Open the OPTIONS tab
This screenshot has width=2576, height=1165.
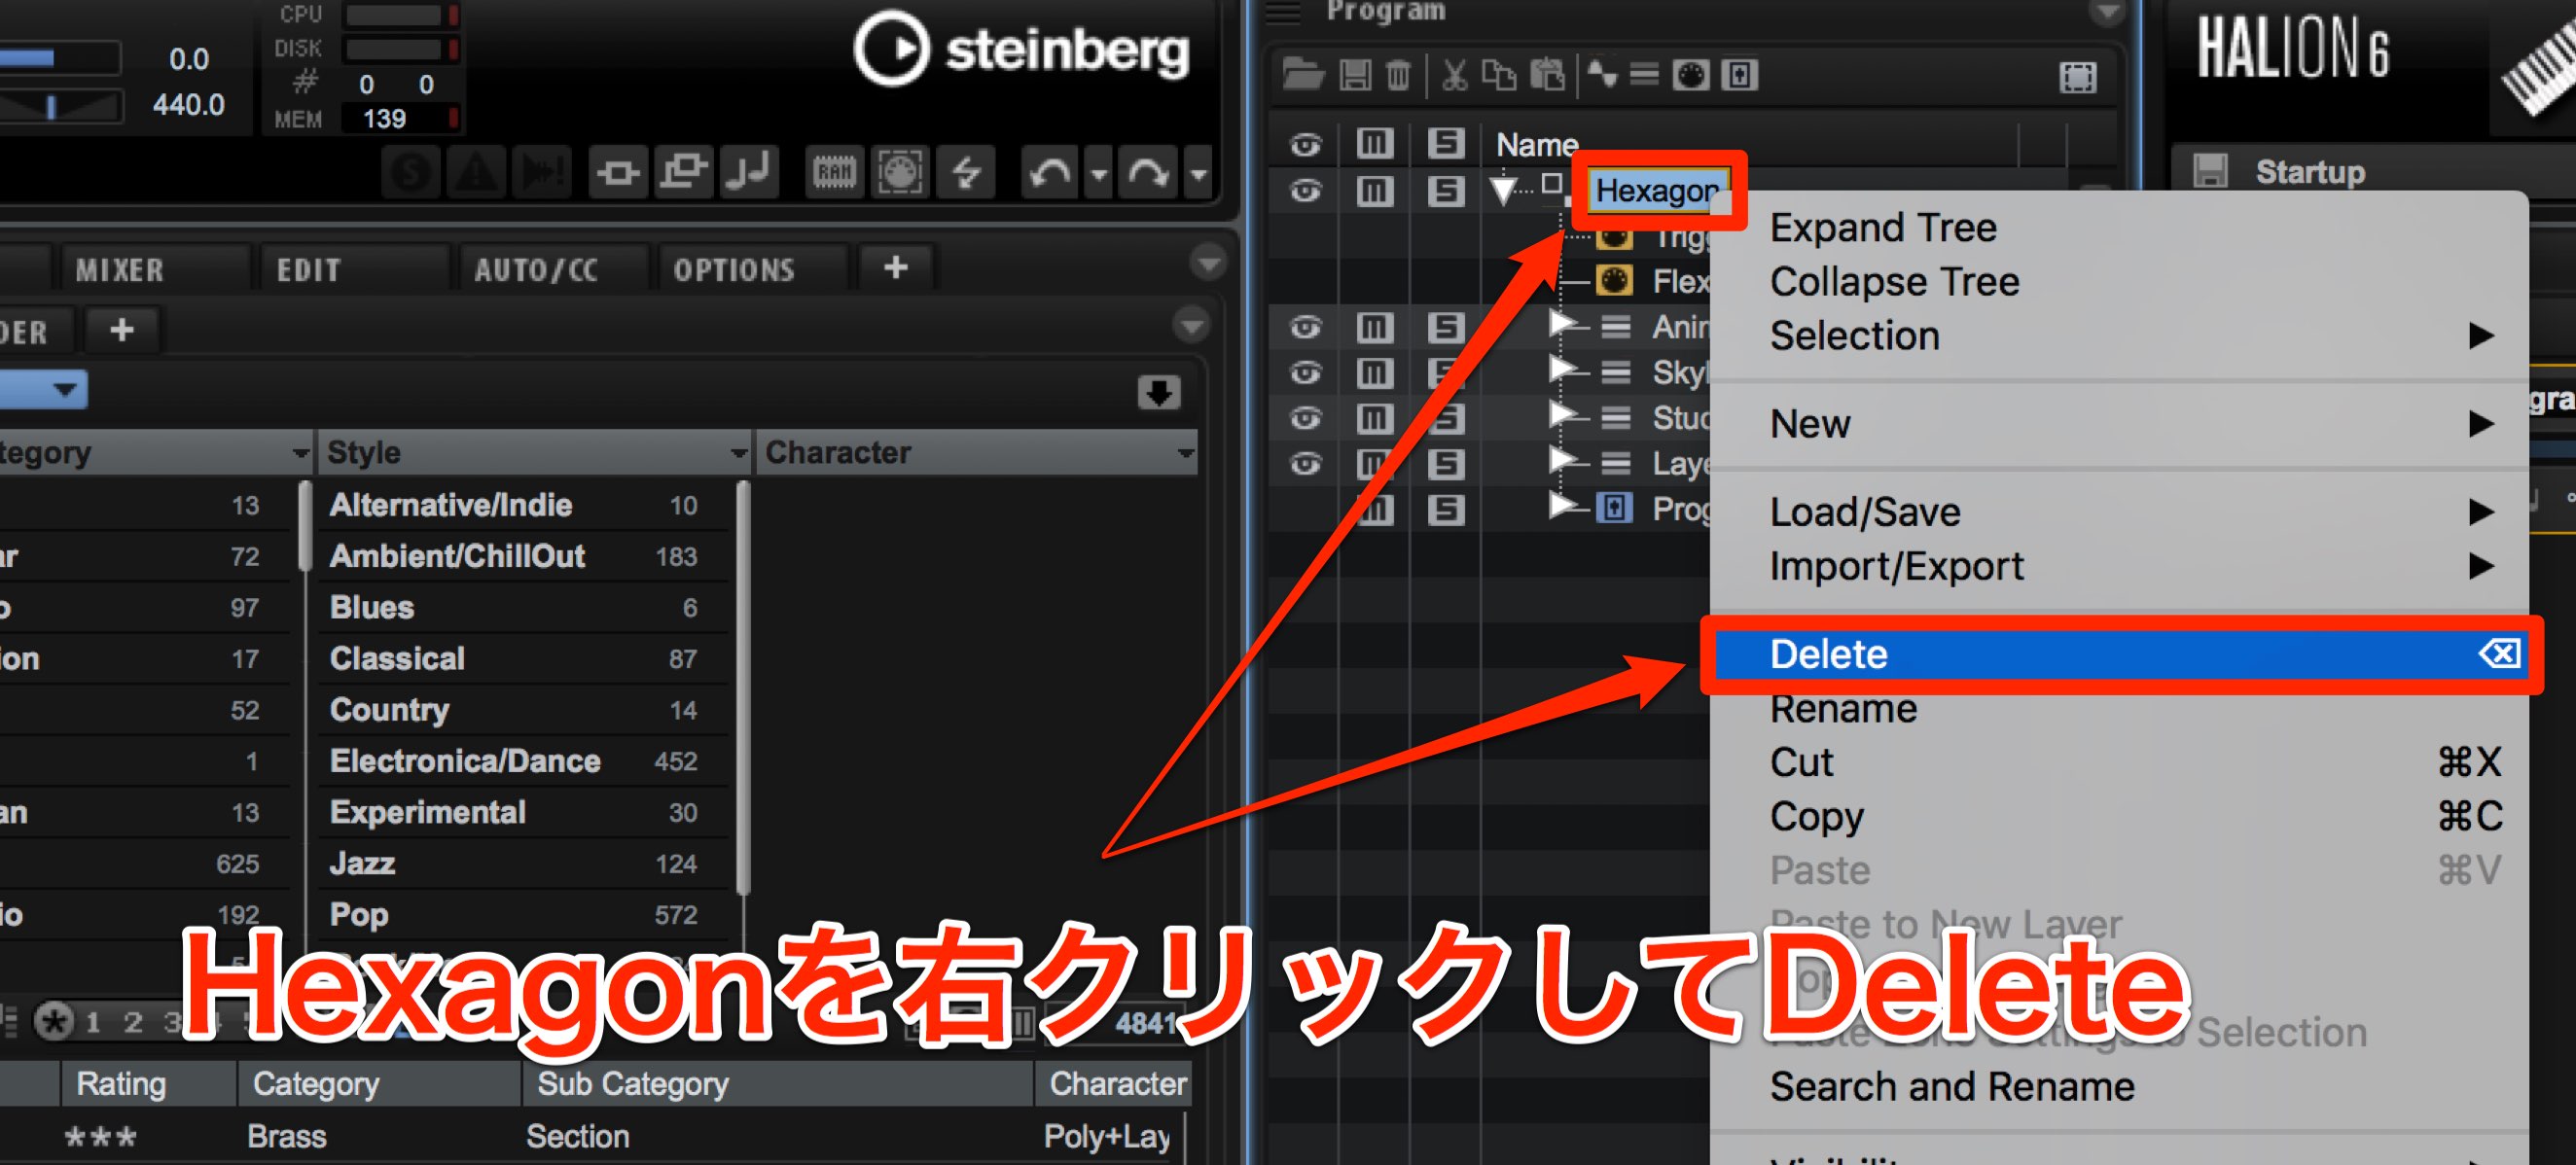(734, 270)
